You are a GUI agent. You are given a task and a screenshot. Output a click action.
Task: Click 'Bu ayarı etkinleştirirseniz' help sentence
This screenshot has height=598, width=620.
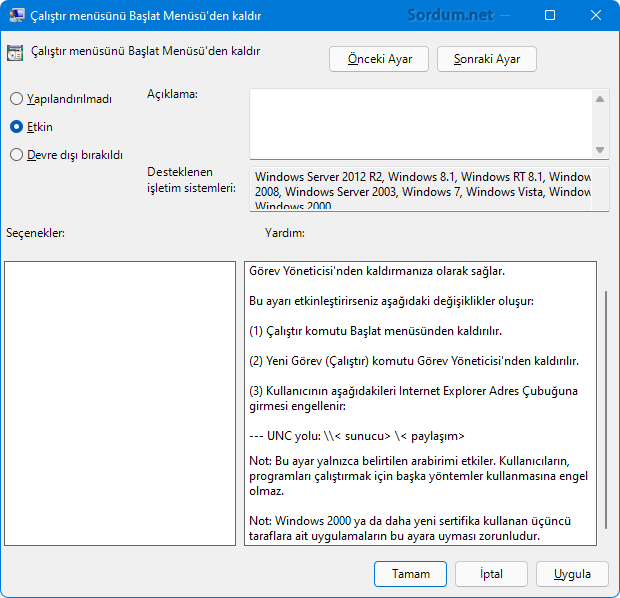pos(391,301)
